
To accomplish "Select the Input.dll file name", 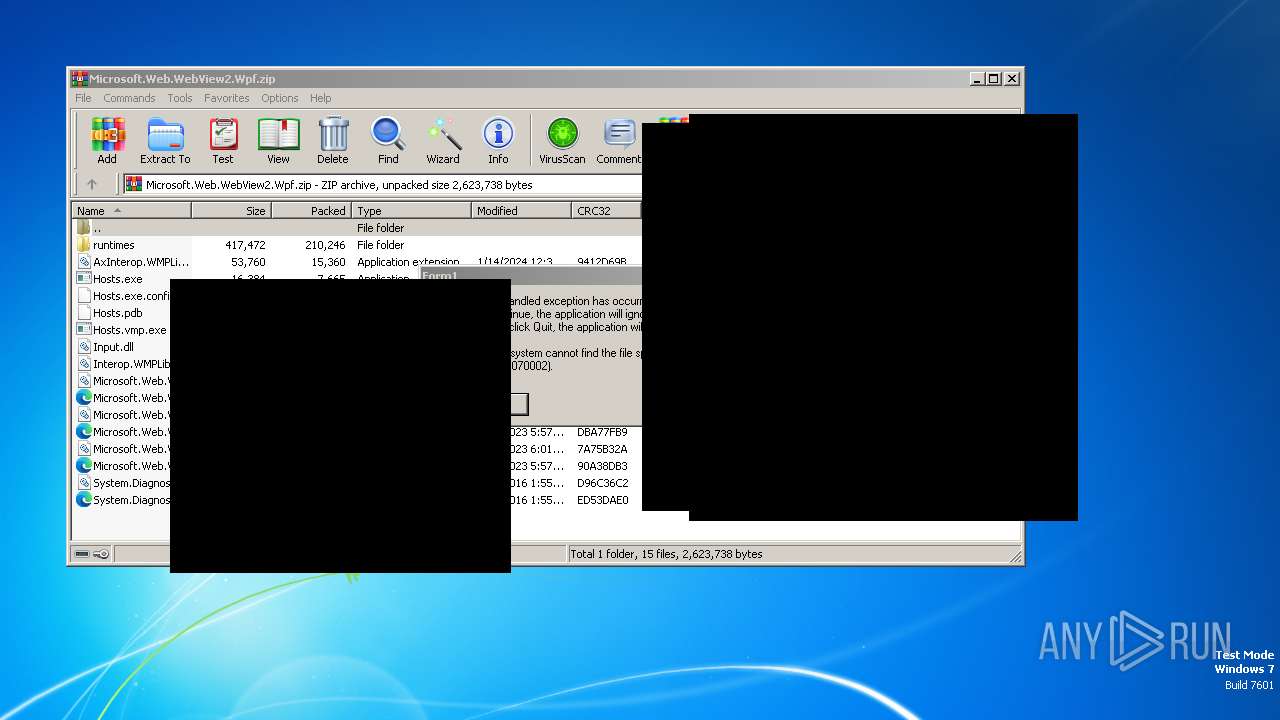I will [113, 347].
